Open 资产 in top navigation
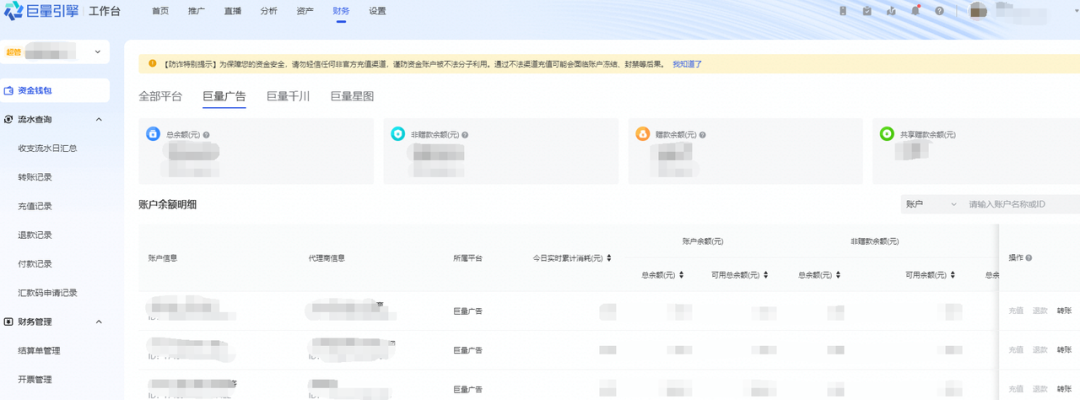The height and width of the screenshot is (400, 1080). [x=304, y=11]
